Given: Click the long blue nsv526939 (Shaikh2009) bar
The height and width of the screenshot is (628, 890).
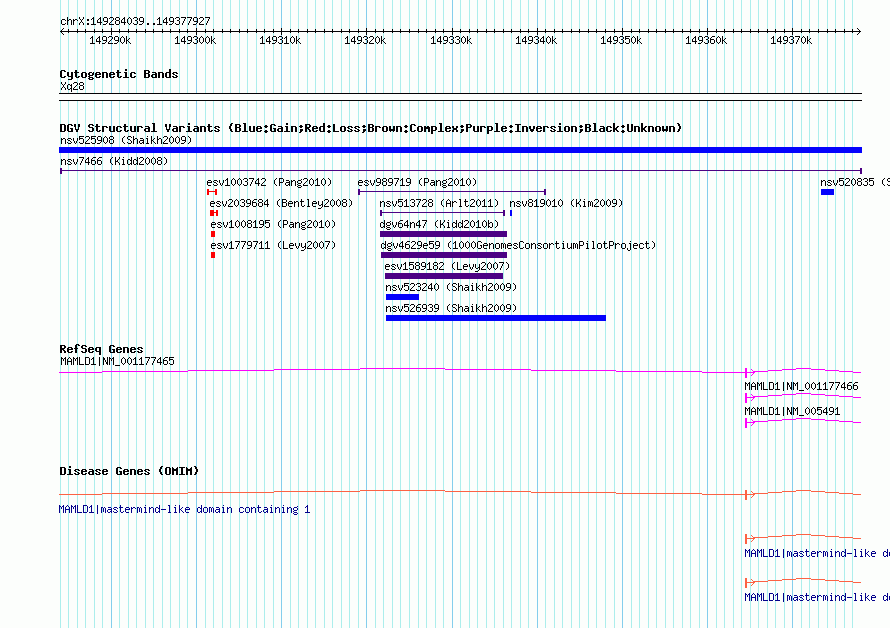Looking at the screenshot, I should [495, 318].
